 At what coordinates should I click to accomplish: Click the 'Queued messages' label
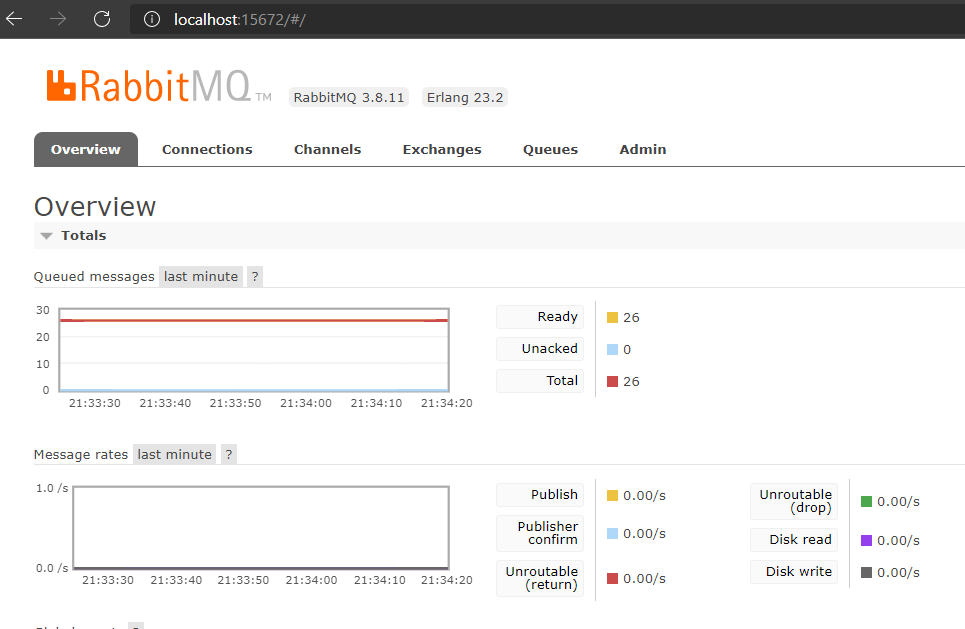click(x=94, y=276)
